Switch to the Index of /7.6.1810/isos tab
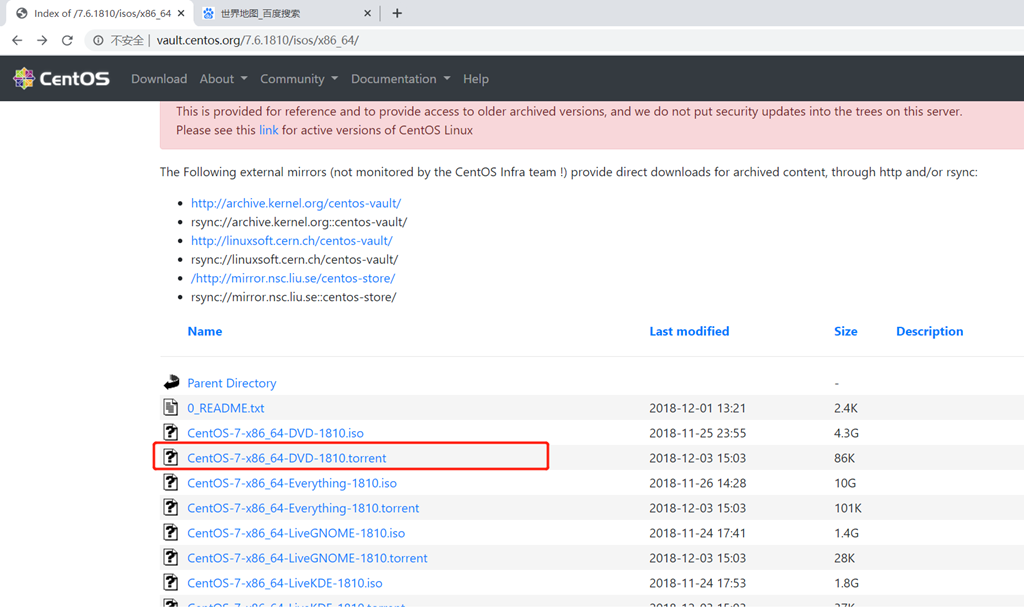The width and height of the screenshot is (1024, 608). coord(101,13)
